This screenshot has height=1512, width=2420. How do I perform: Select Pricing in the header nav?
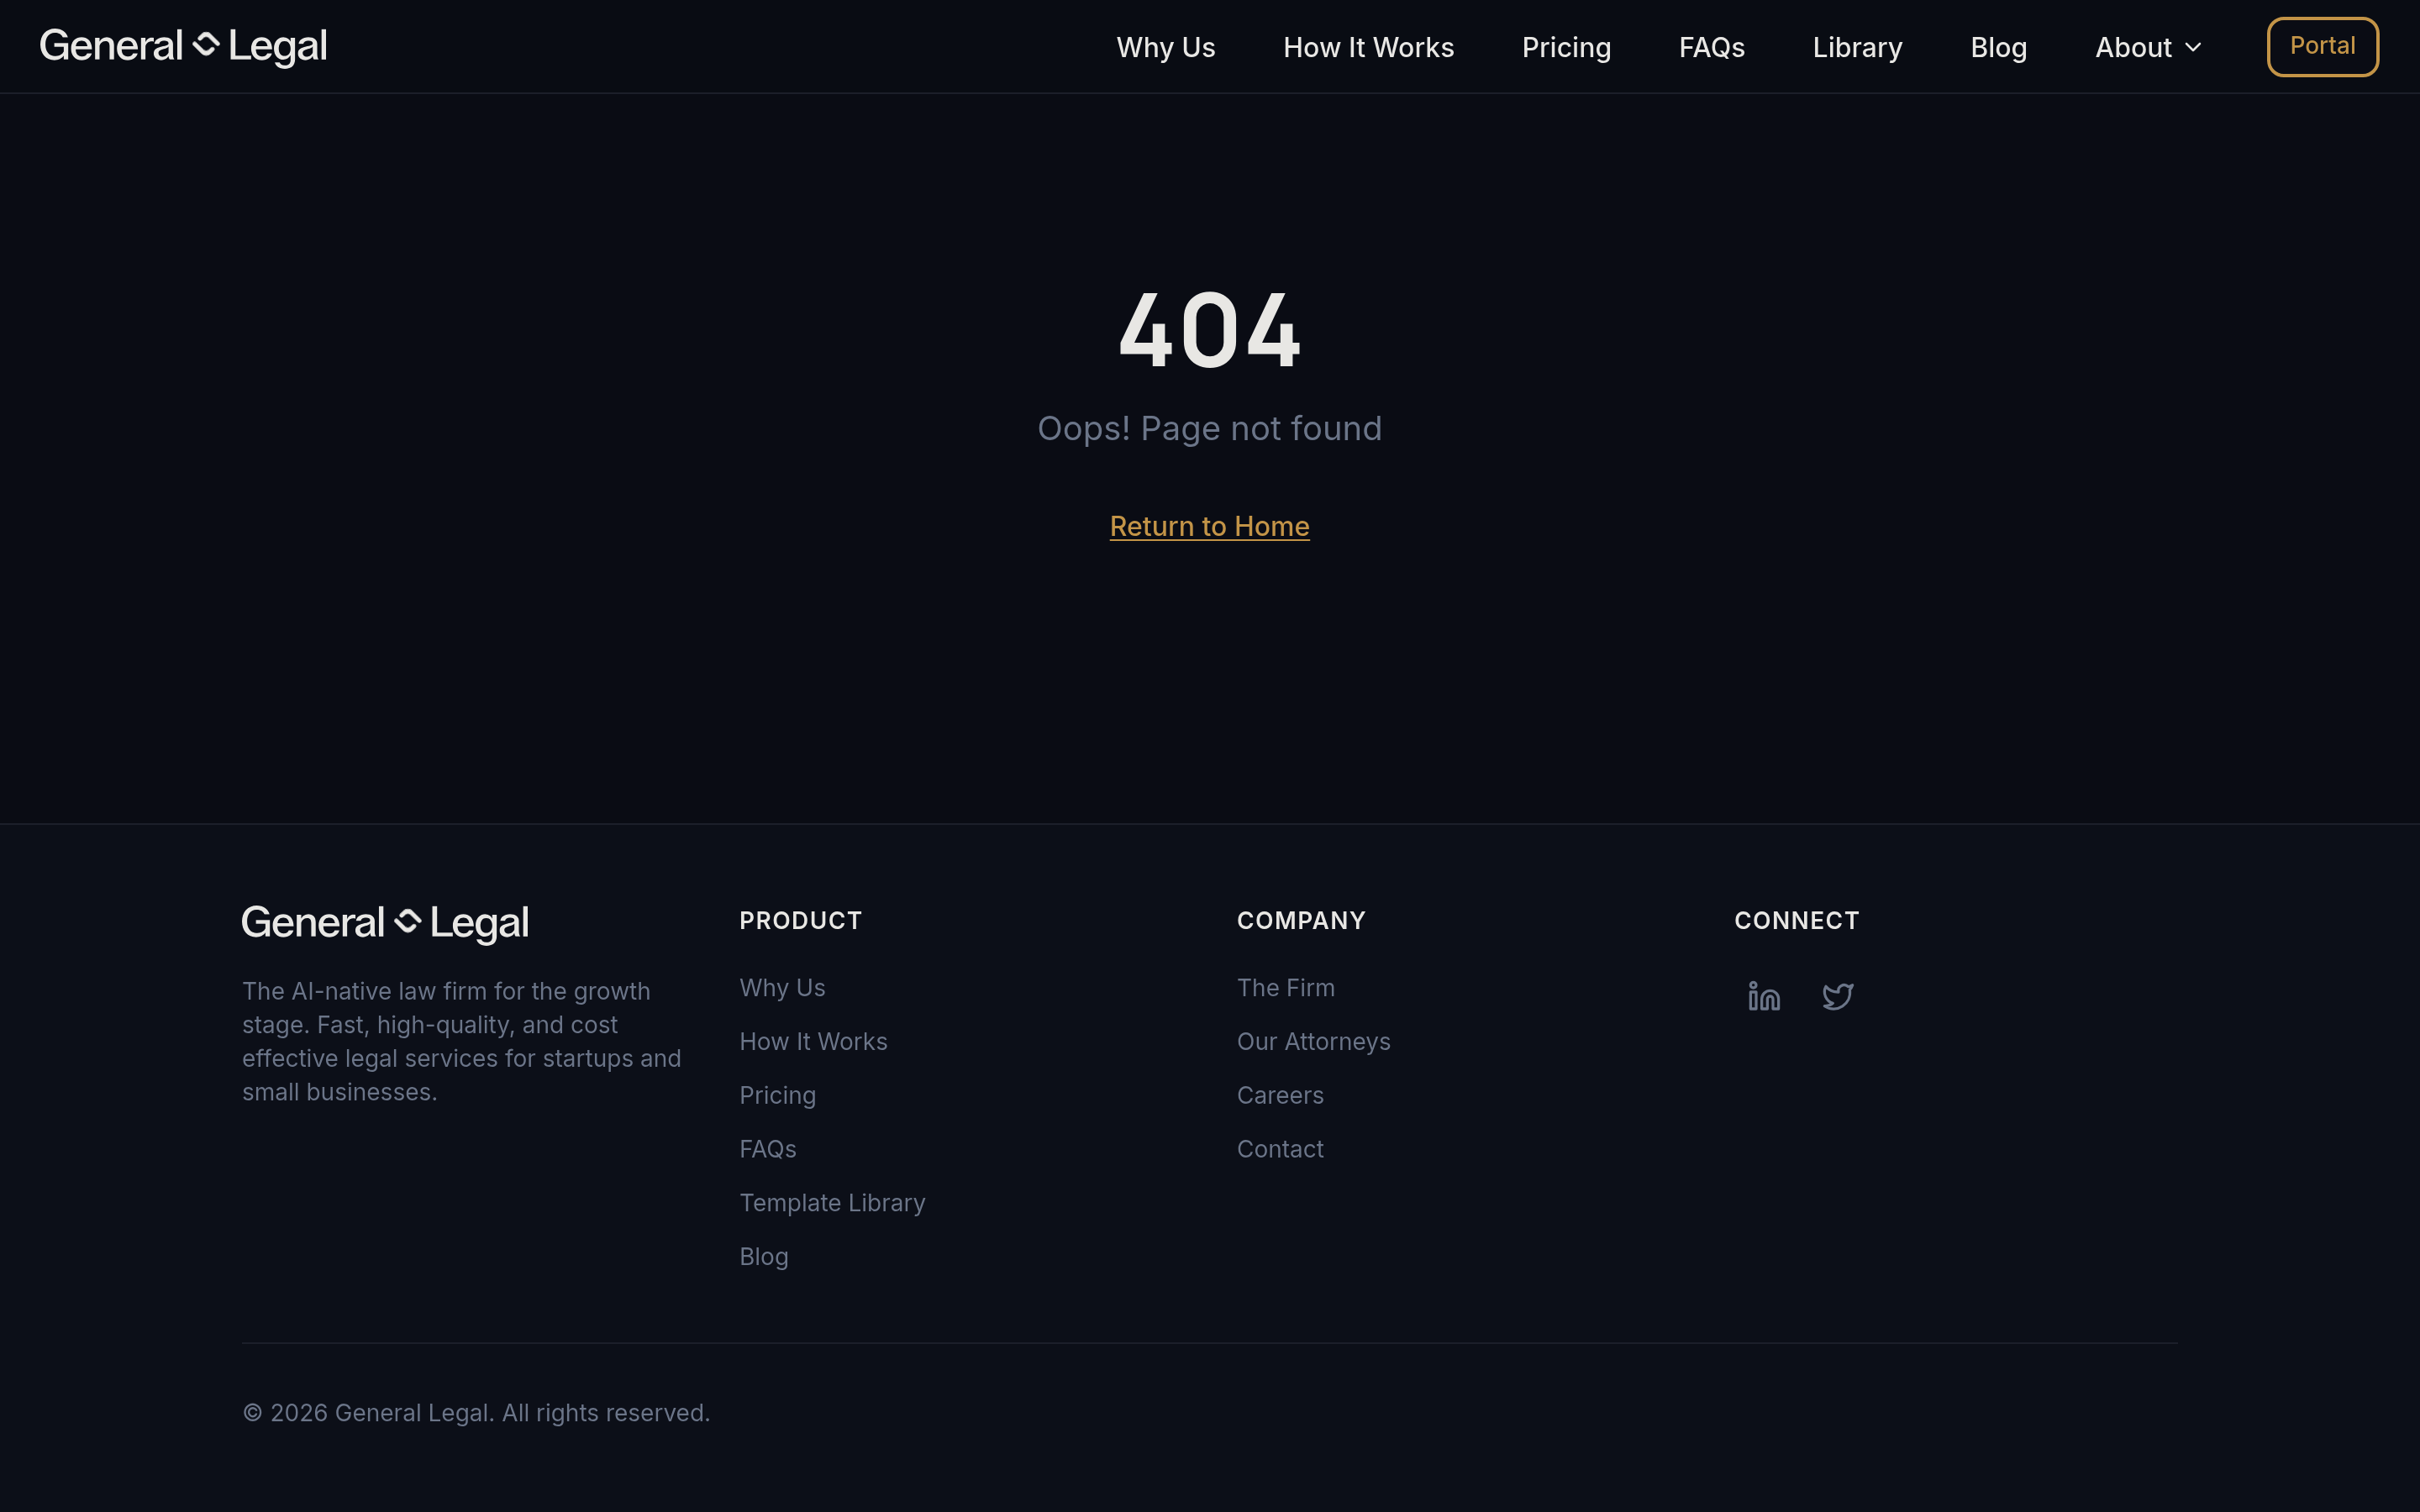(x=1566, y=47)
